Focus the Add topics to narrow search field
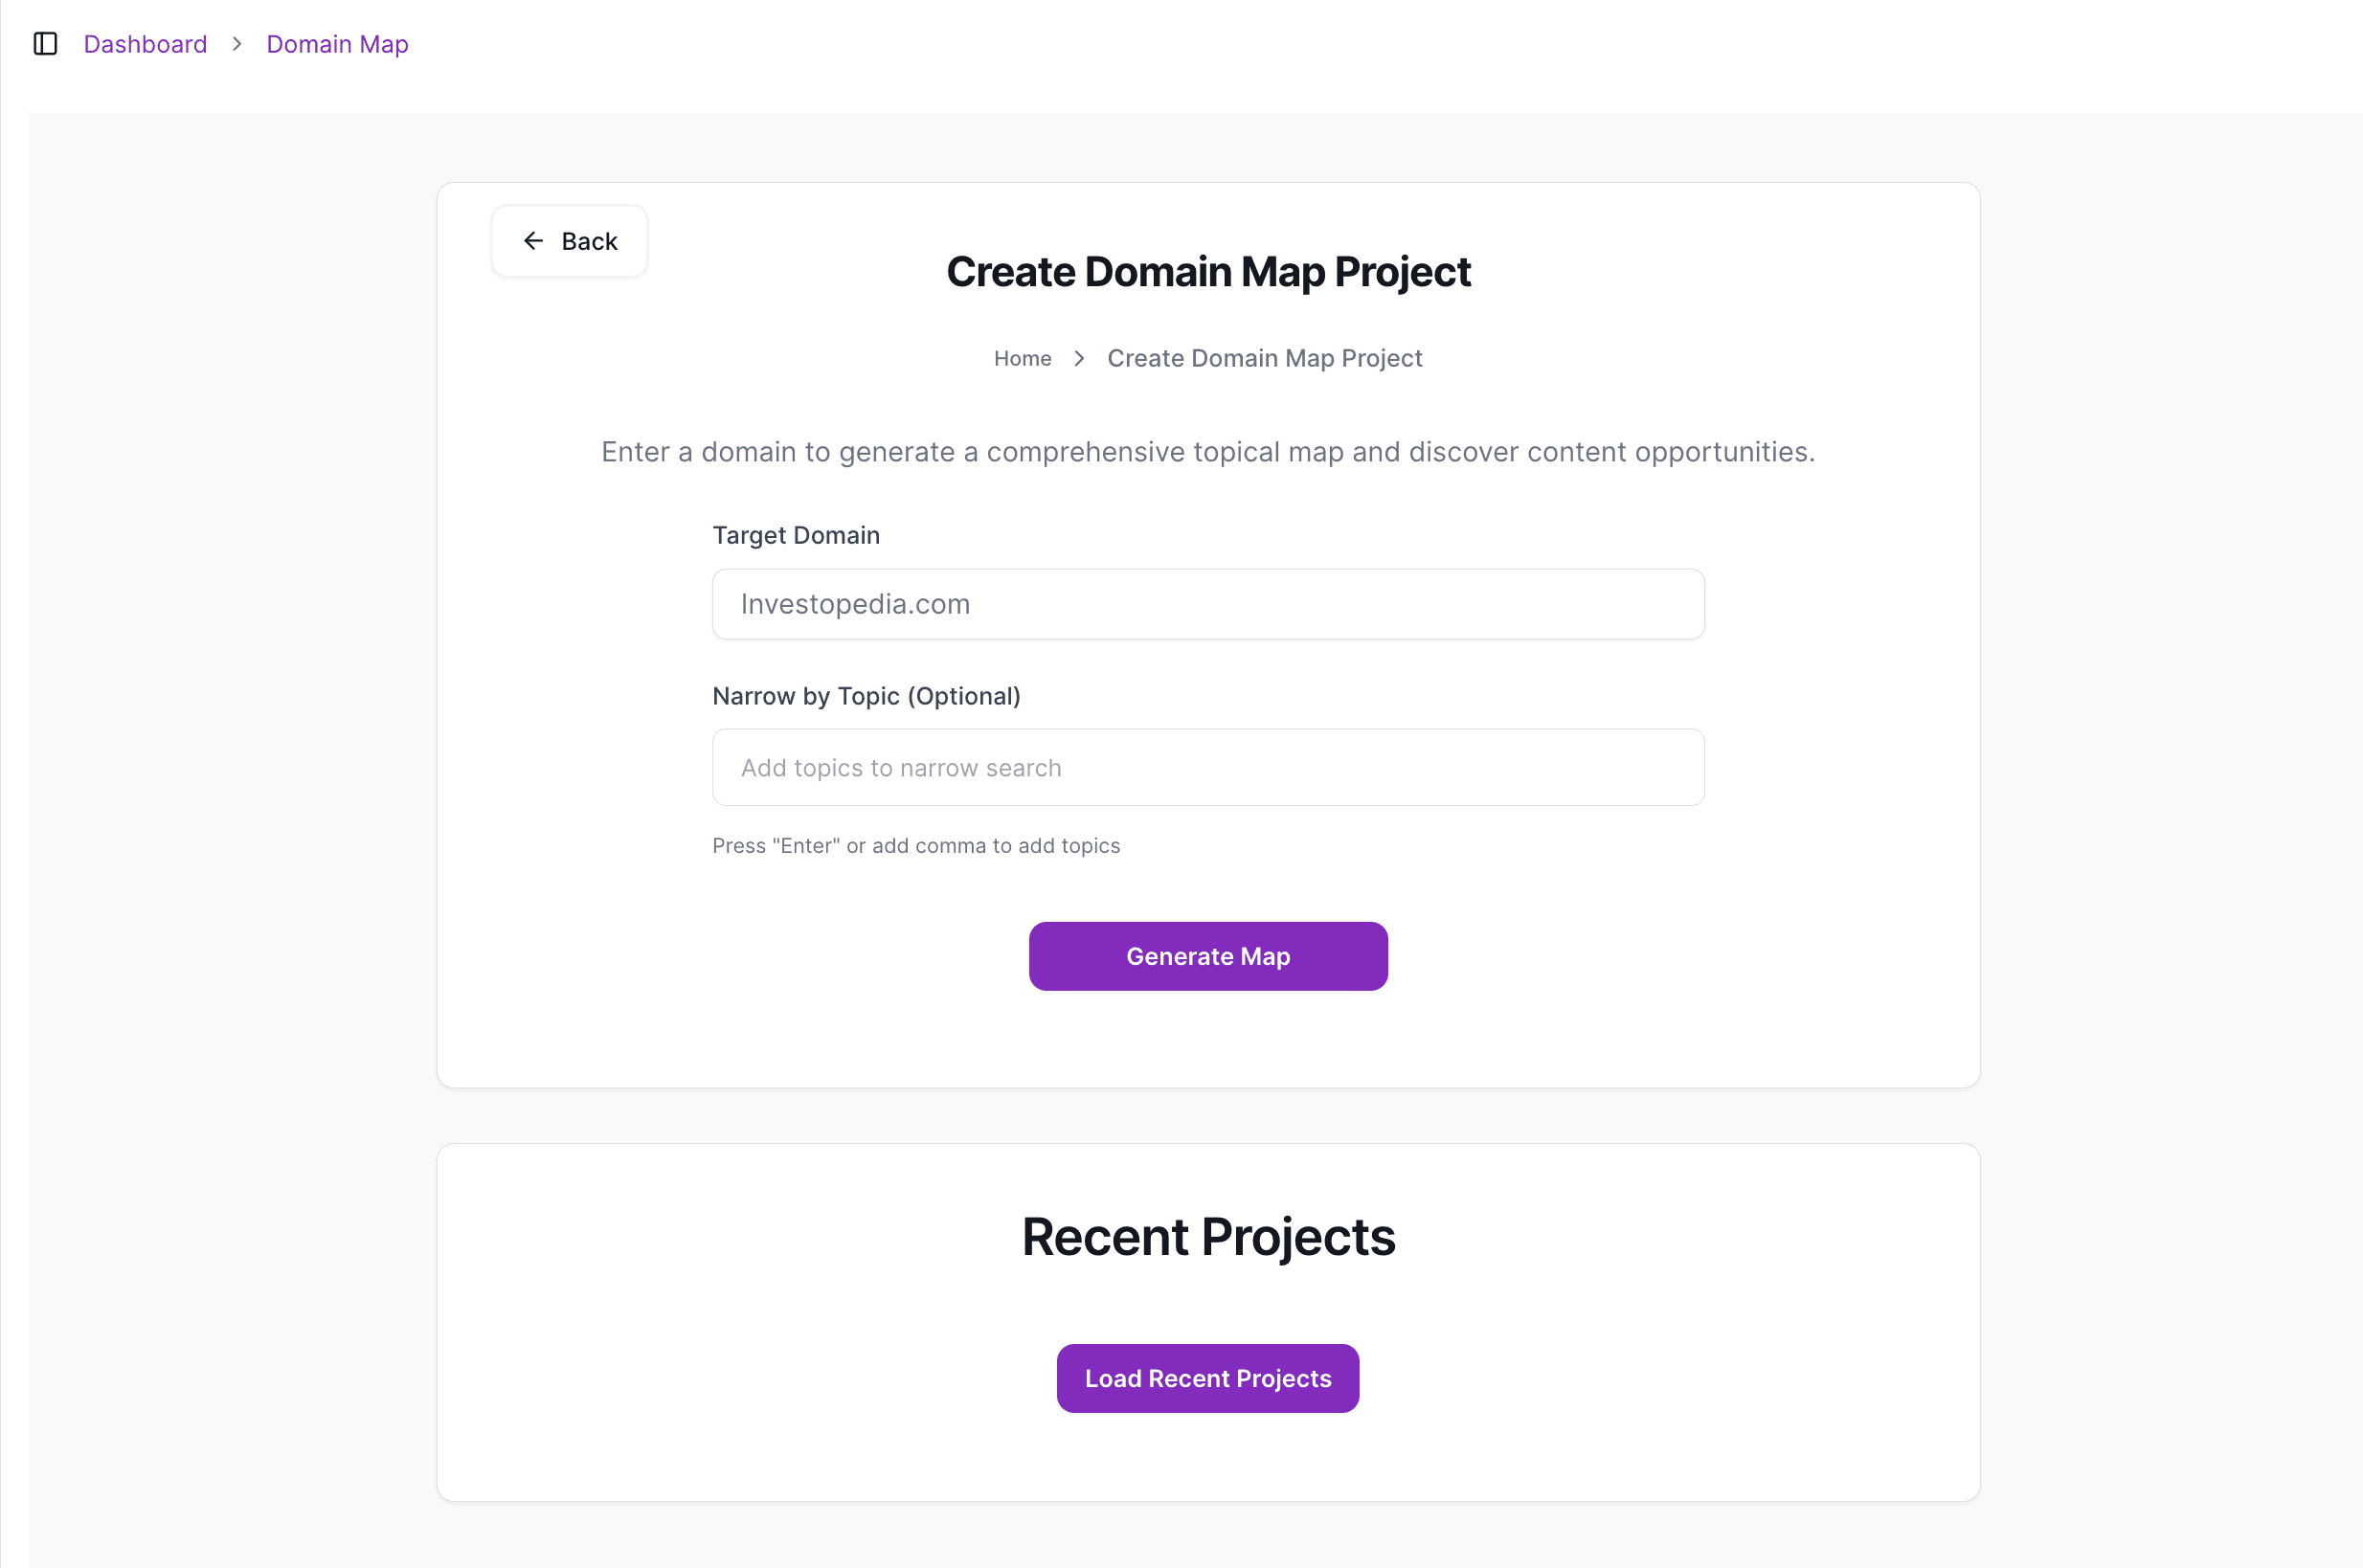Image resolution: width=2363 pixels, height=1568 pixels. (x=1207, y=767)
